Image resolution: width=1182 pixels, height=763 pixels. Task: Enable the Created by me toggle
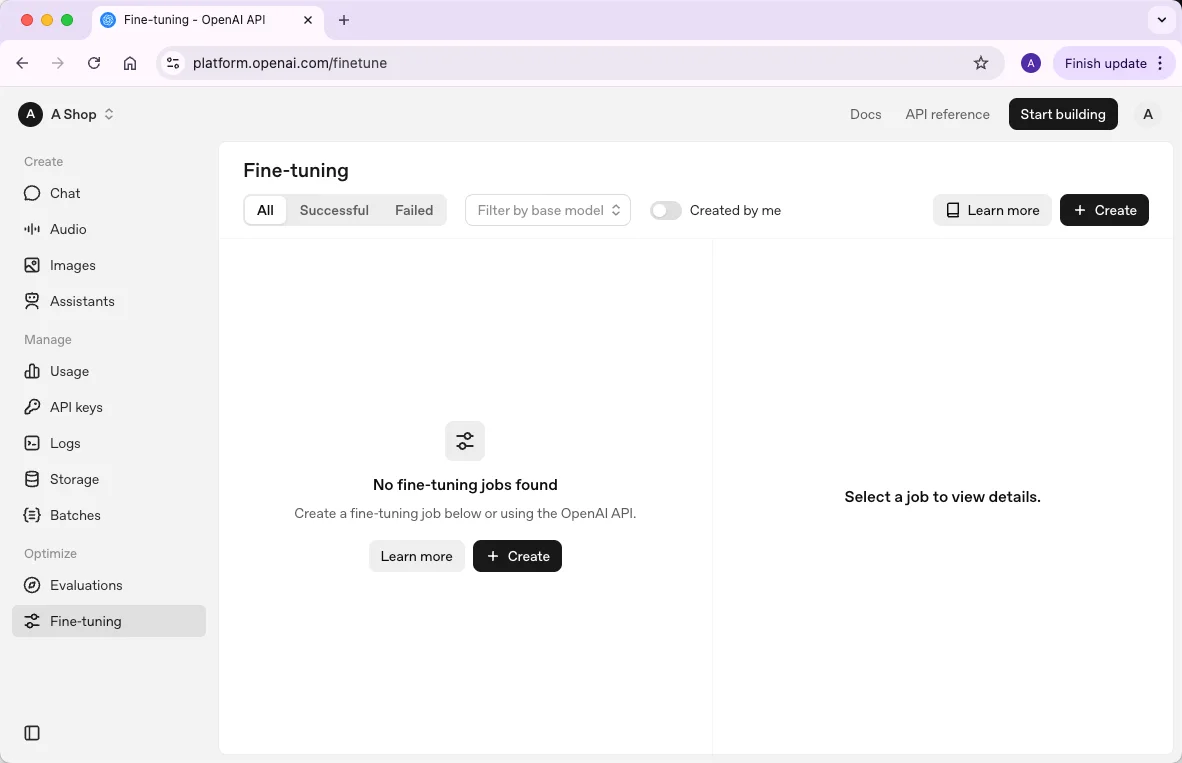click(666, 210)
